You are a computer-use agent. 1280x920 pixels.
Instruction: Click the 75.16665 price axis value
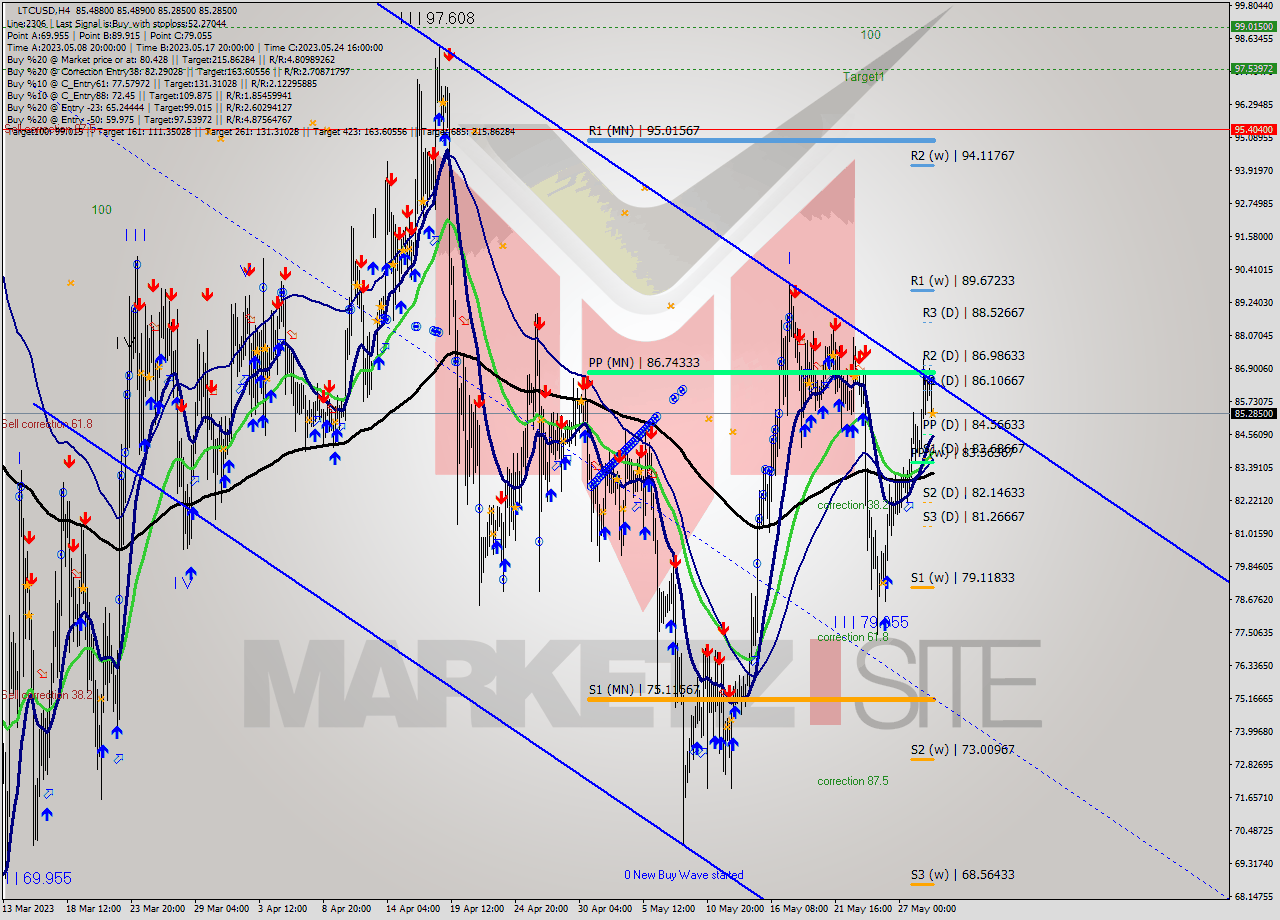(x=1253, y=698)
